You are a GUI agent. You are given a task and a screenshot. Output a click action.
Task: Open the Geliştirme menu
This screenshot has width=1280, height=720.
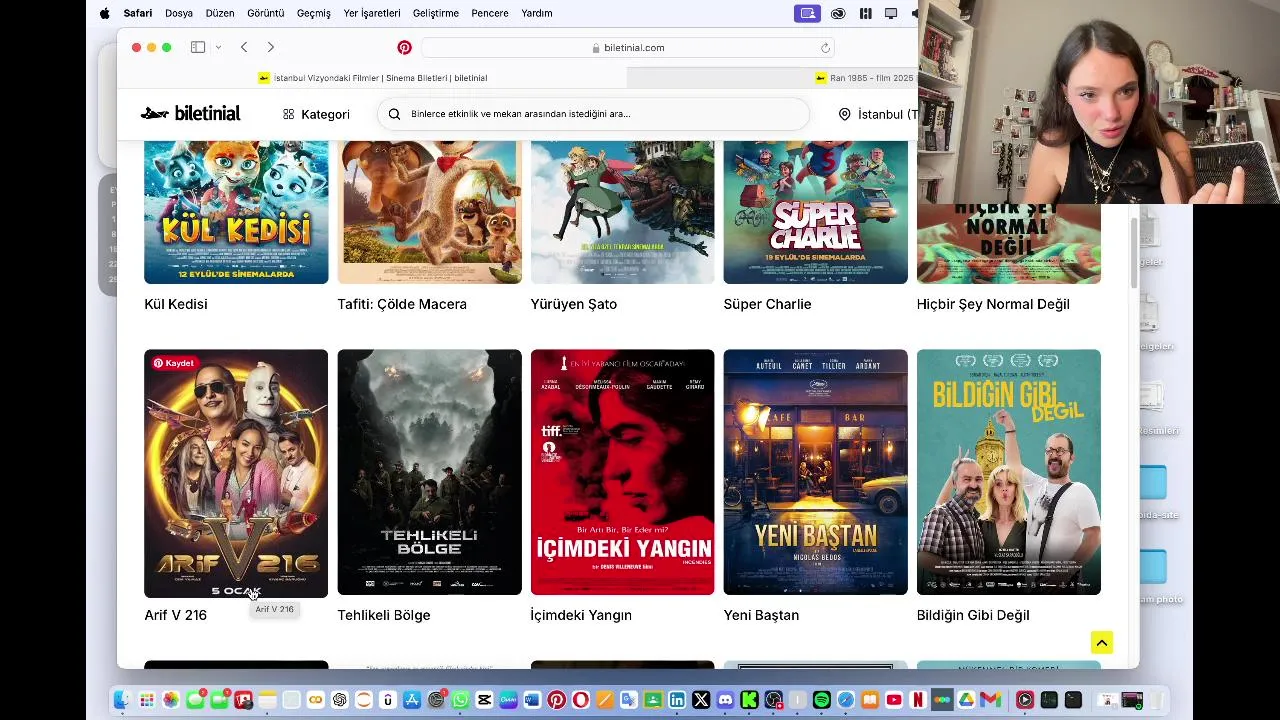(x=436, y=13)
